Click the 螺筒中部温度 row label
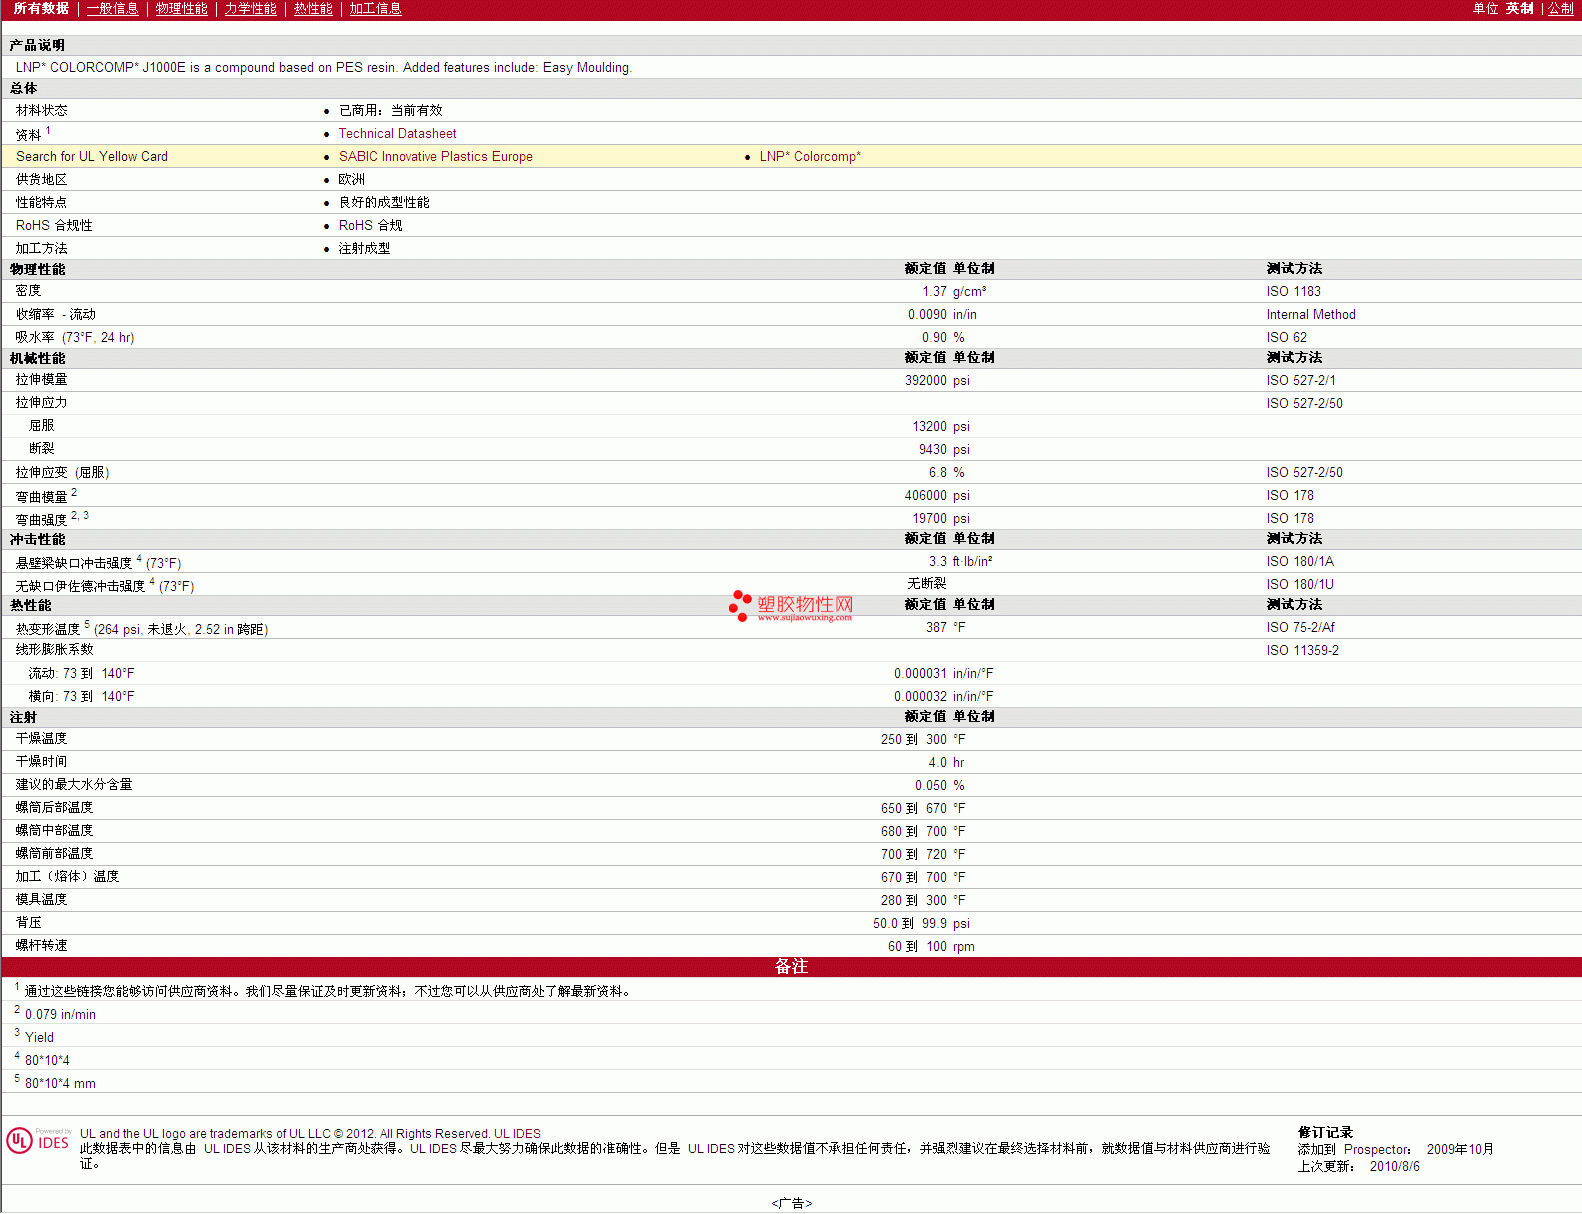1582x1214 pixels. pyautogui.click(x=54, y=830)
